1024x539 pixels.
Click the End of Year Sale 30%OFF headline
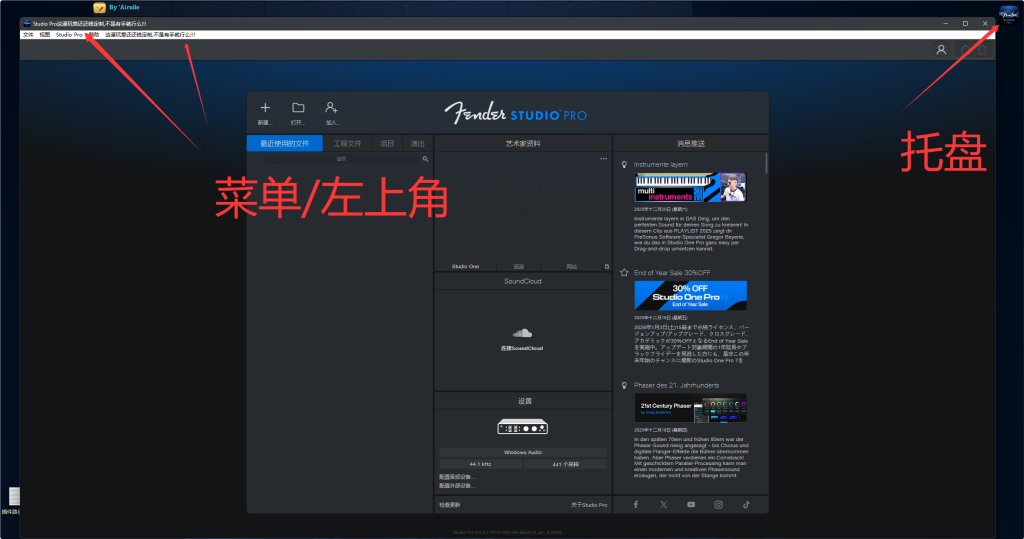672,272
